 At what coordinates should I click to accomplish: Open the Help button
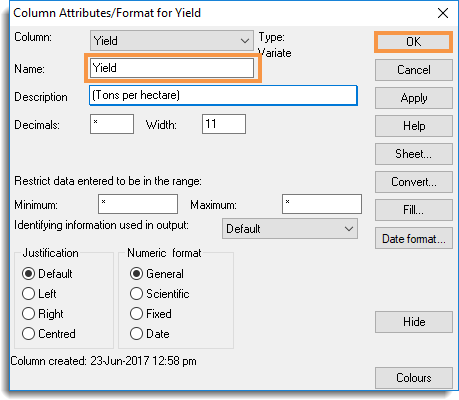(414, 126)
